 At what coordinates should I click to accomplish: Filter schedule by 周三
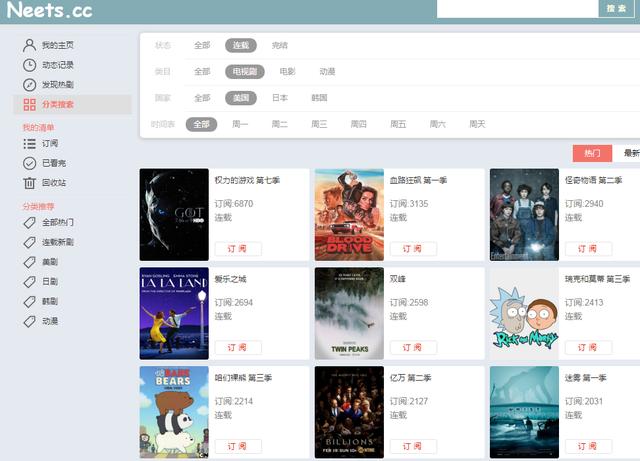click(x=319, y=124)
